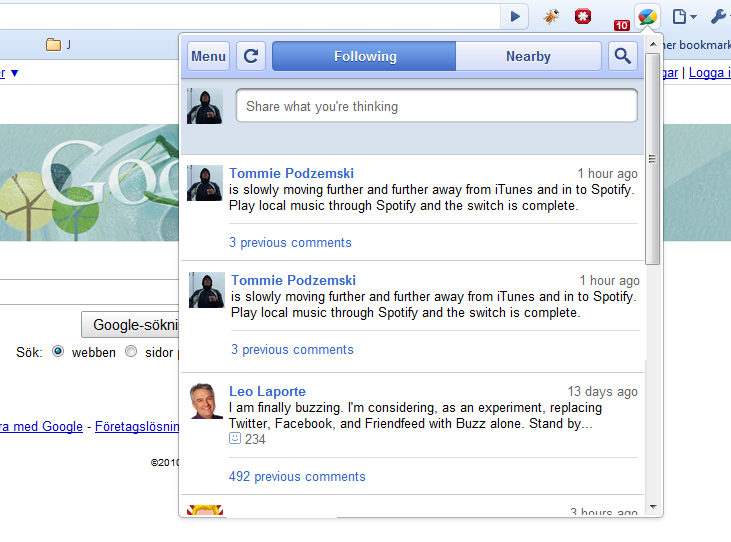The width and height of the screenshot is (731, 542).
Task: Open the red asterisk extension icon
Action: coord(583,16)
